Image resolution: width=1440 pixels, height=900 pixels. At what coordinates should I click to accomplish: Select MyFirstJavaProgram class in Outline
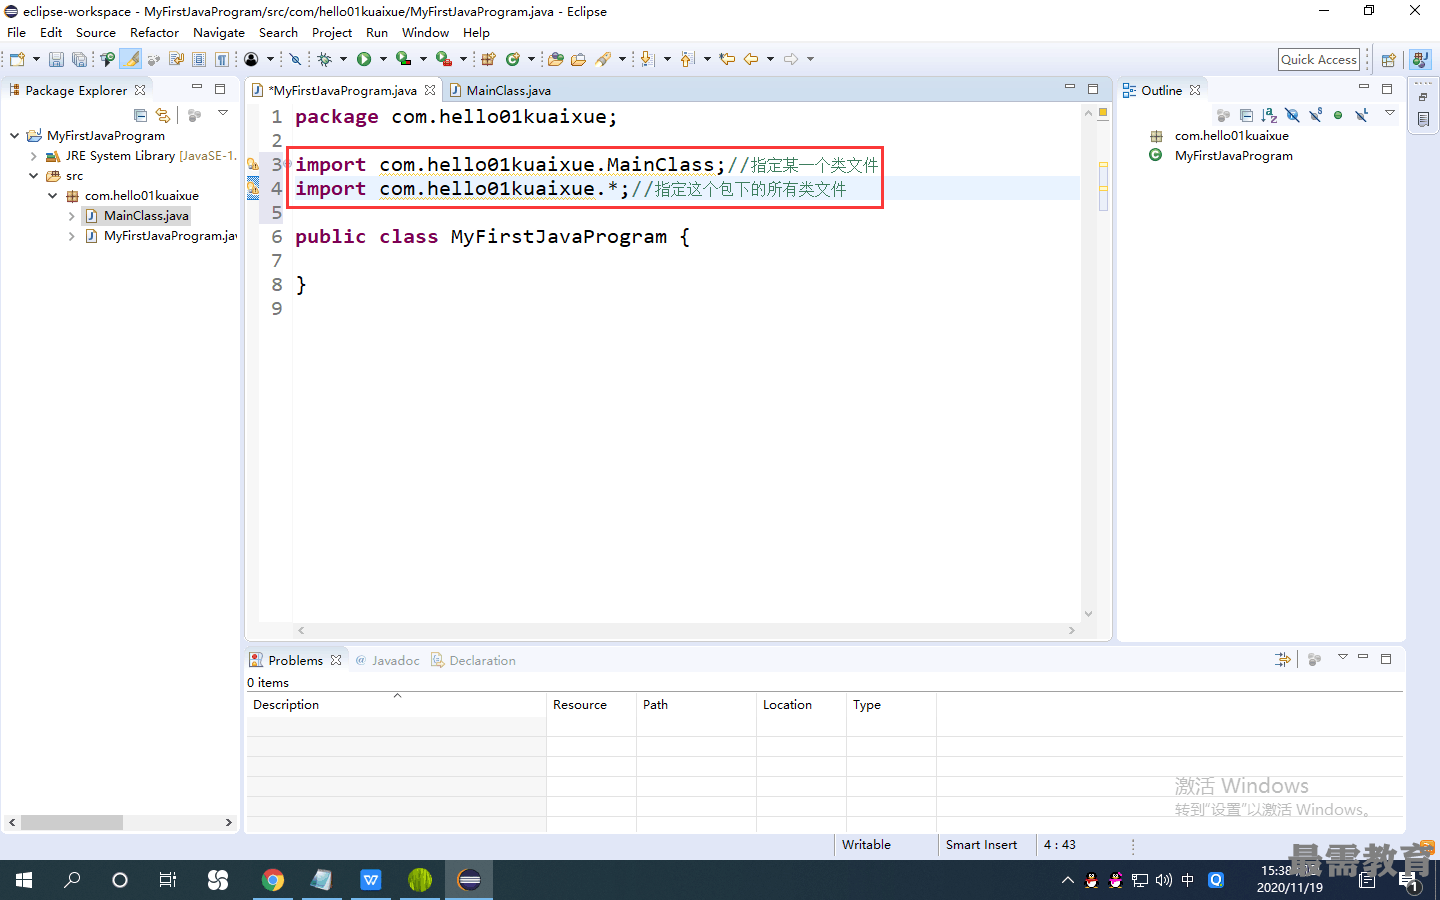coord(1233,156)
